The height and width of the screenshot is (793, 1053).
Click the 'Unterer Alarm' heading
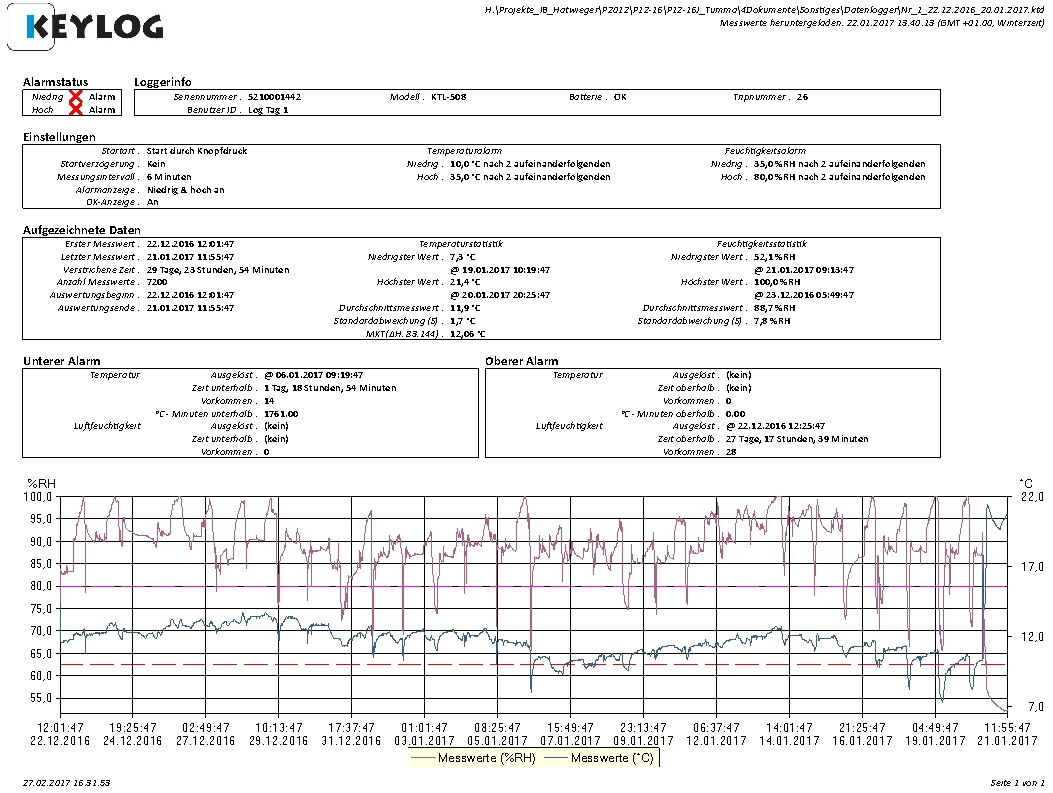tap(61, 361)
